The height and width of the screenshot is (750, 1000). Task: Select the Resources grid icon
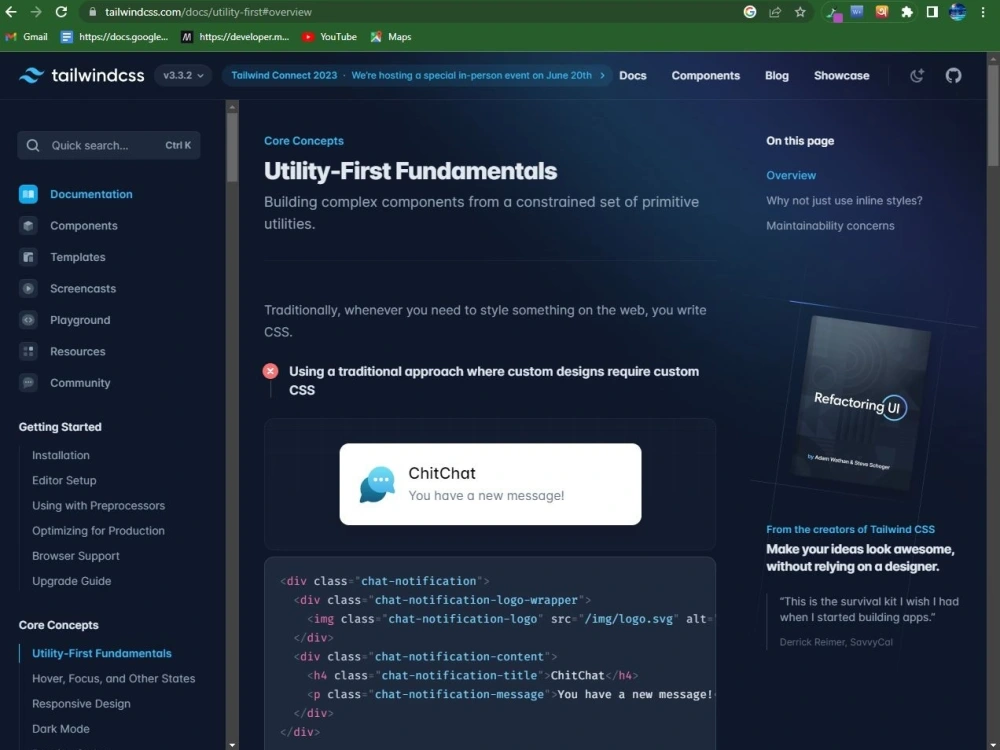[30, 351]
